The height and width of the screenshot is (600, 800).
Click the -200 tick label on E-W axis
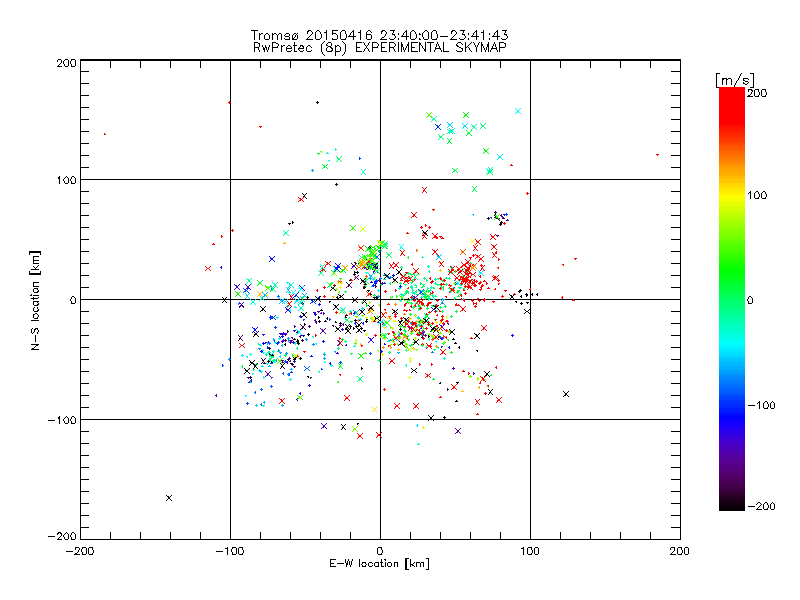coord(80,551)
